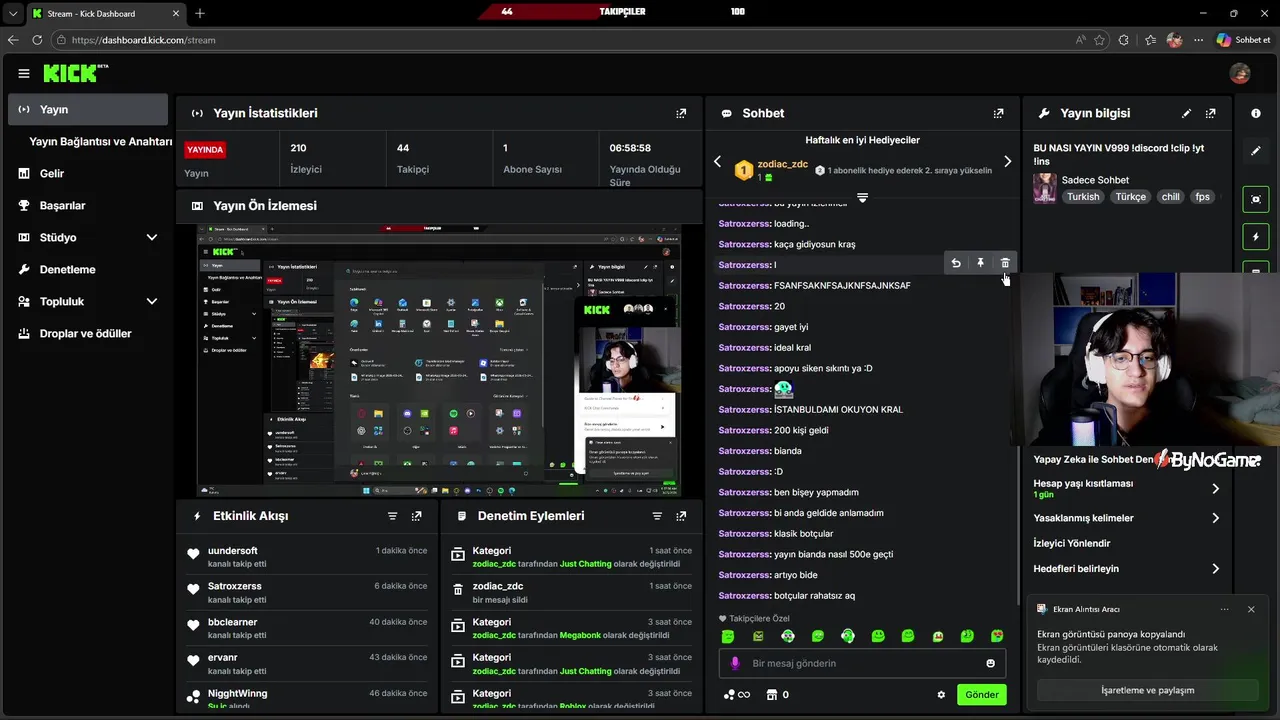
Task: Open a new browser tab
Action: [200, 13]
